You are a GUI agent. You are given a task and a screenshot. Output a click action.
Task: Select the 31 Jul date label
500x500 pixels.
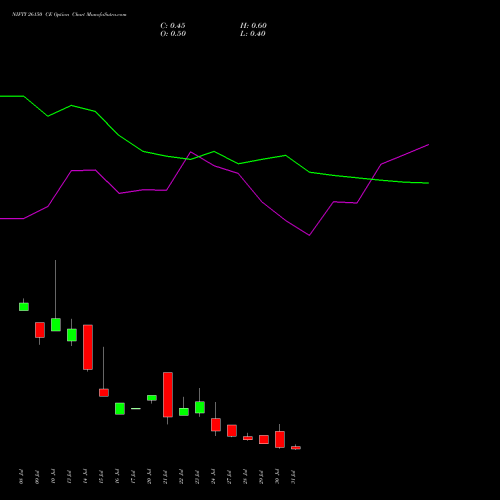[x=294, y=477]
